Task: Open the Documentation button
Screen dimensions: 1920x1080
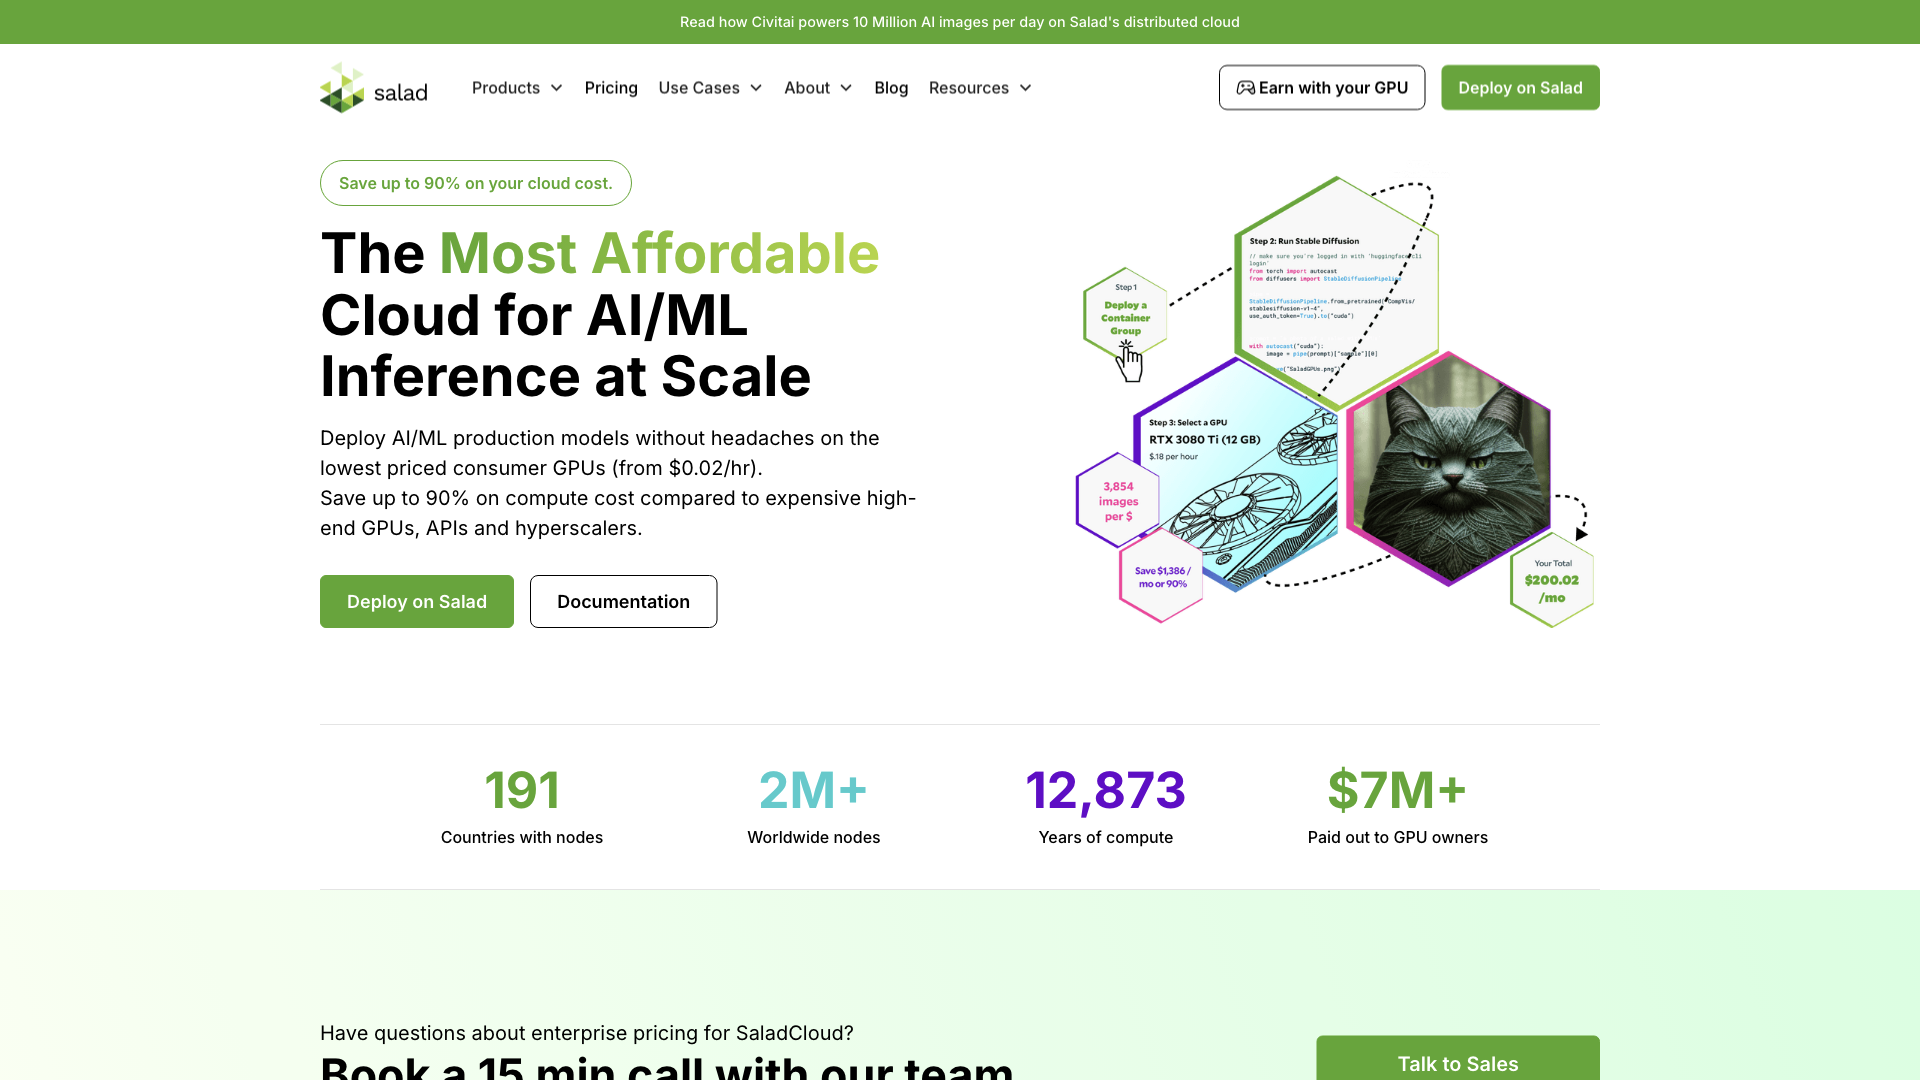Action: coord(623,601)
